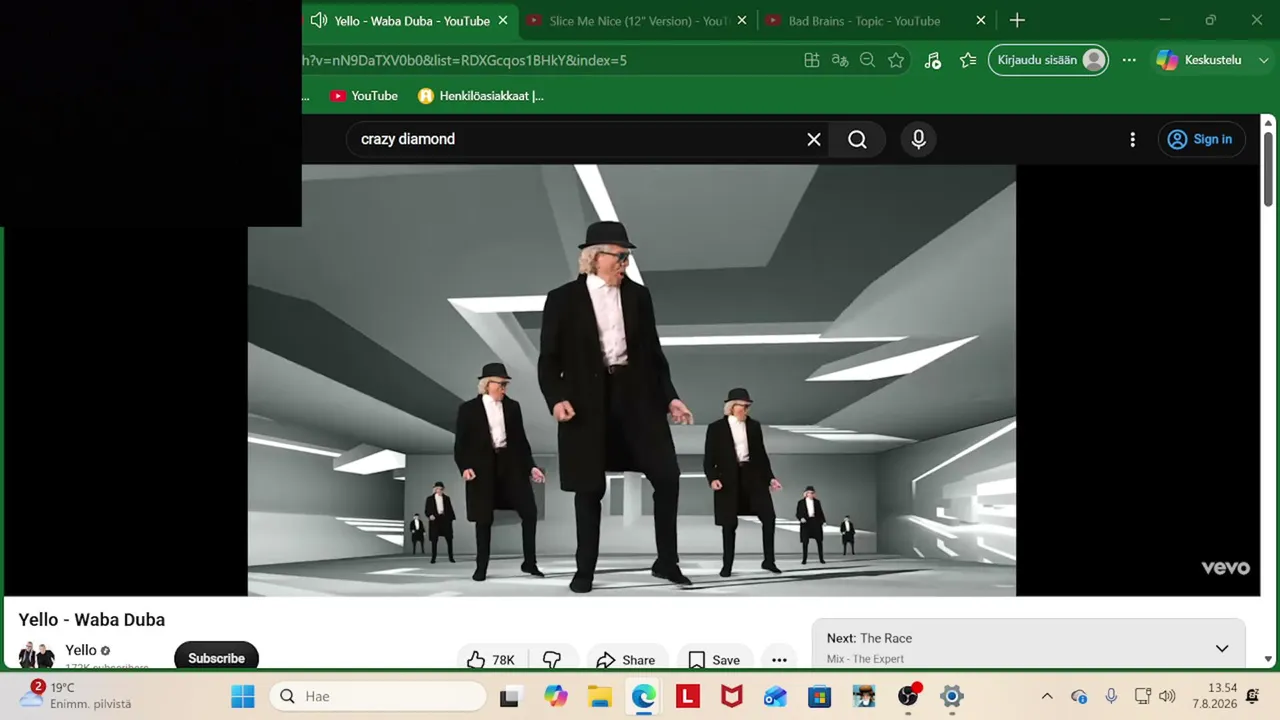
Task: Open the avatar app icon on taskbar
Action: point(864,696)
